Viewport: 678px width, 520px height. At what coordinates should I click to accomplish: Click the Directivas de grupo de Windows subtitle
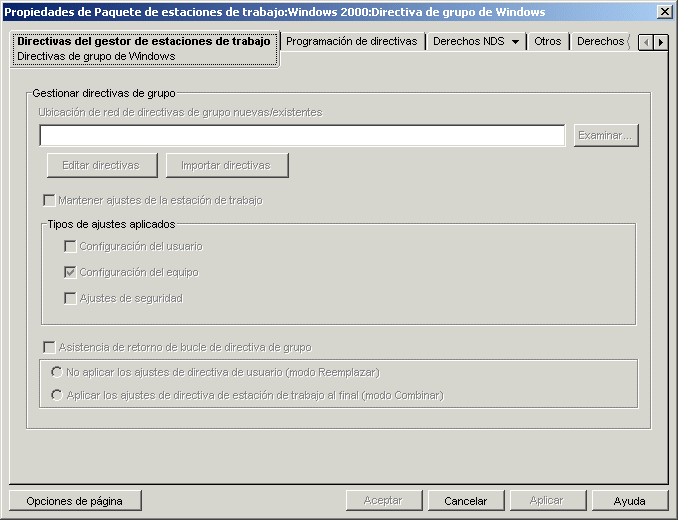[96, 56]
